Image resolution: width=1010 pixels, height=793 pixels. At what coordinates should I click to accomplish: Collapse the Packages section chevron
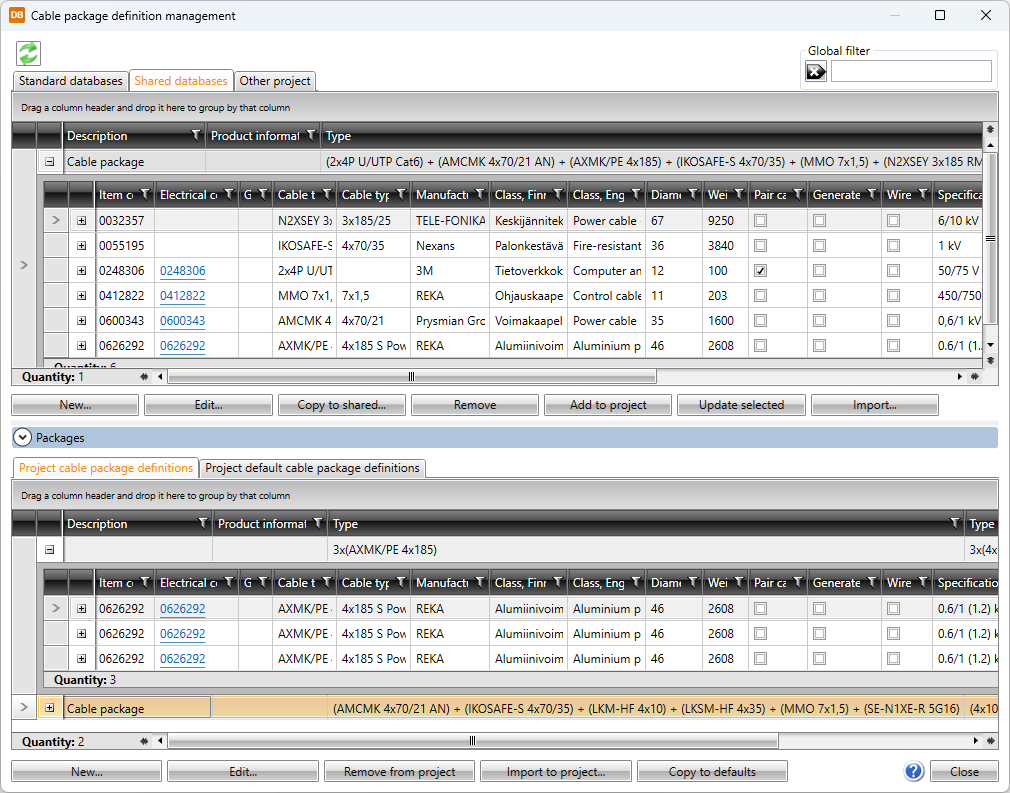point(22,437)
